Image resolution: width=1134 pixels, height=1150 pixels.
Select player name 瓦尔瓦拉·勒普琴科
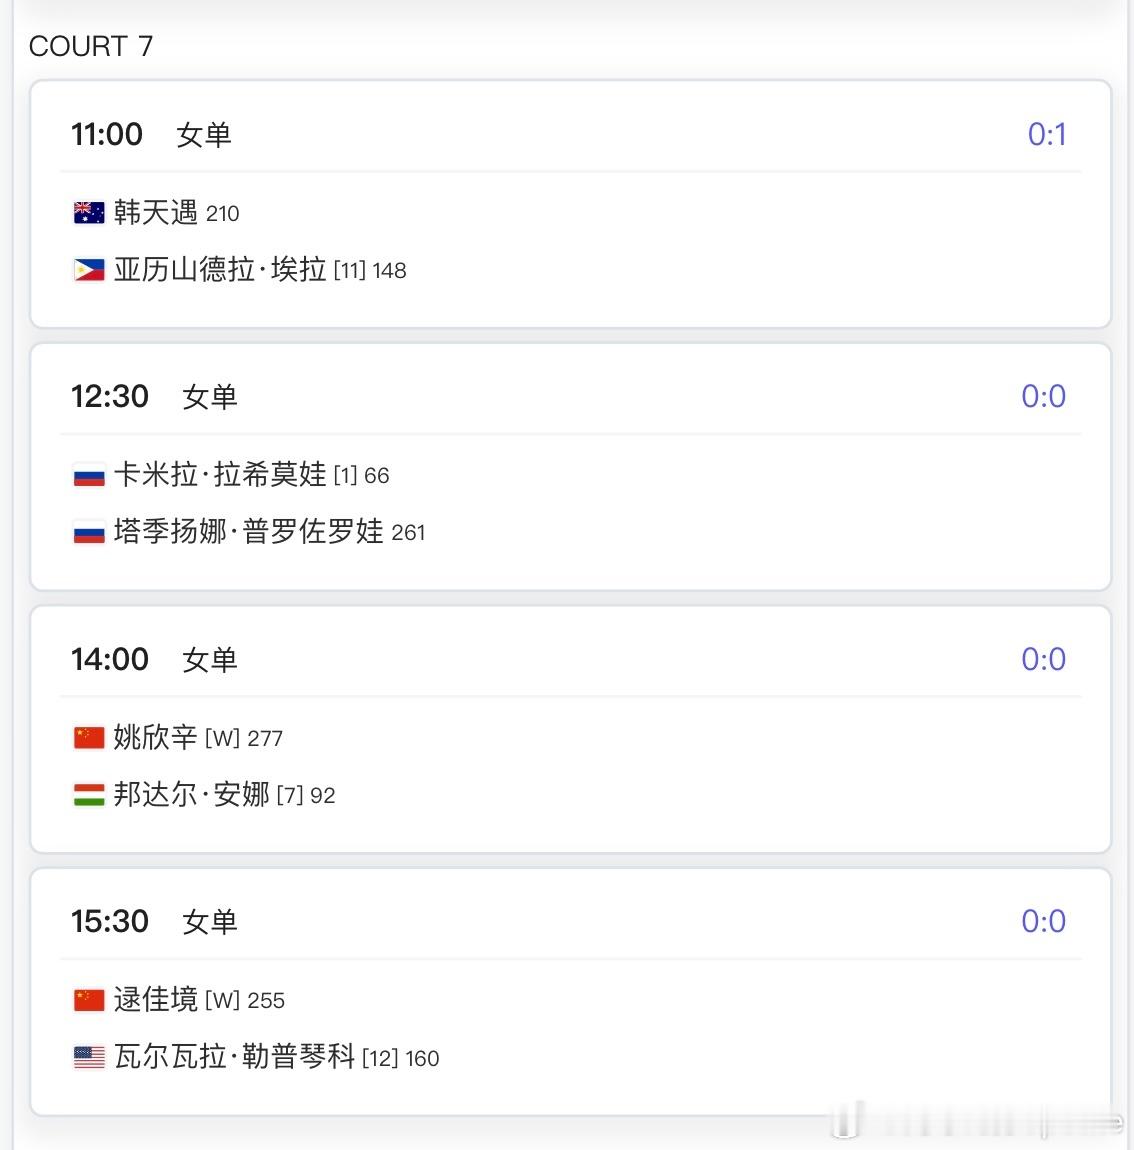[235, 1057]
